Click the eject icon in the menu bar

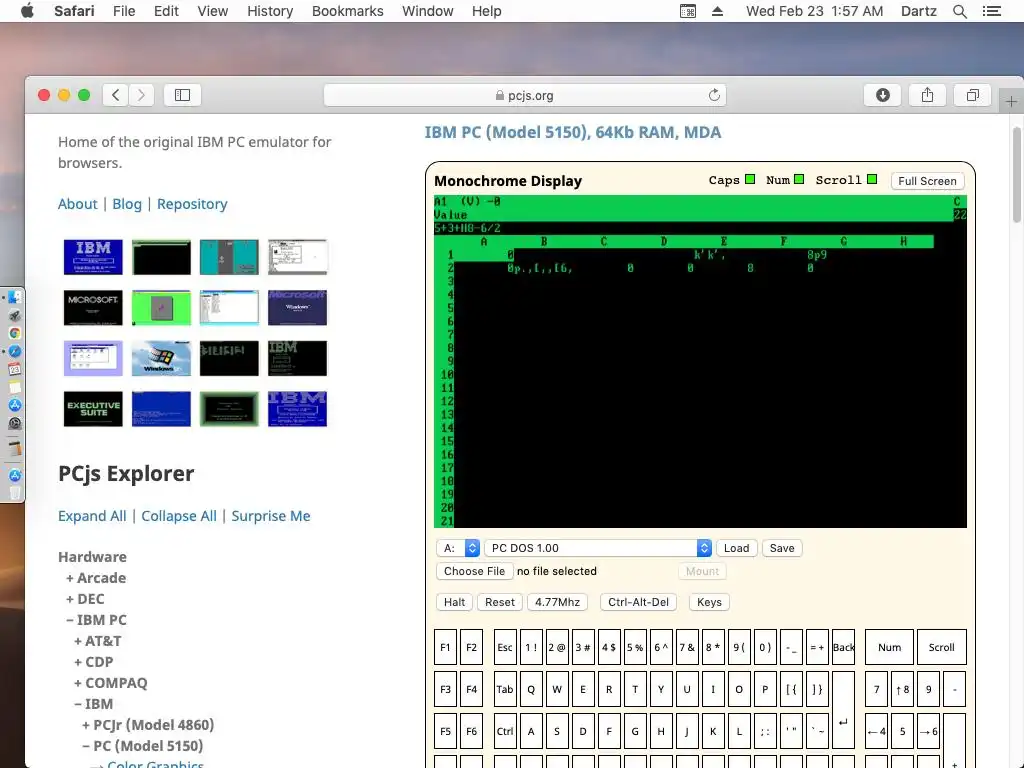pos(717,11)
